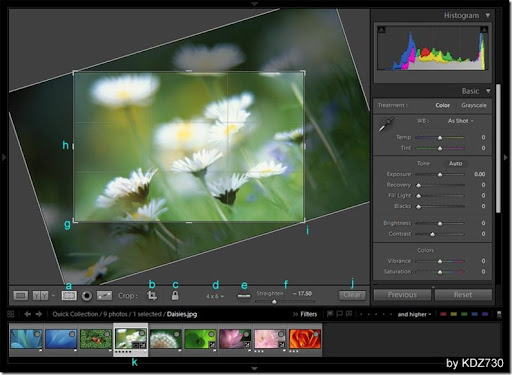The width and height of the screenshot is (512, 375).
Task: Pick the Straighten level tool icon
Action: click(x=244, y=296)
